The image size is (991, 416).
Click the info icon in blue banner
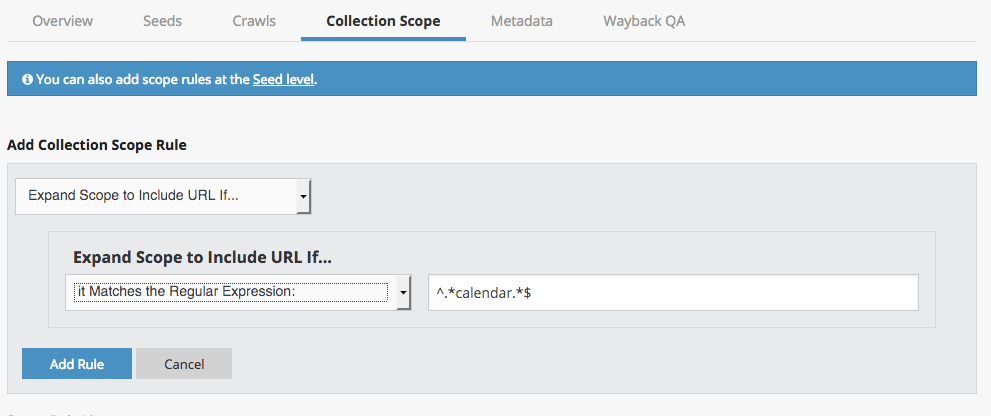[x=27, y=79]
